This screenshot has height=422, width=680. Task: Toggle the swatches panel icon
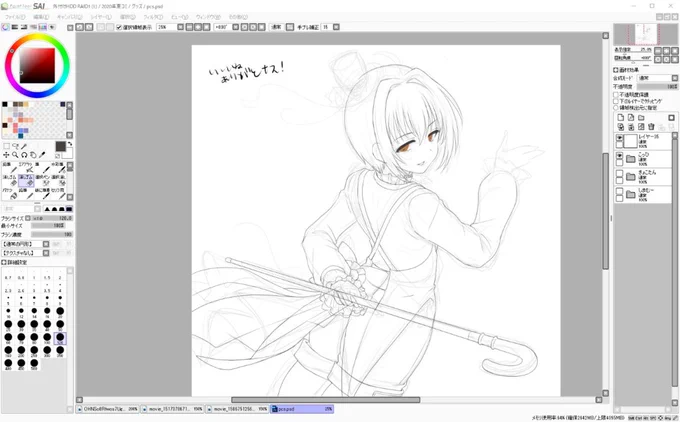click(x=42, y=27)
